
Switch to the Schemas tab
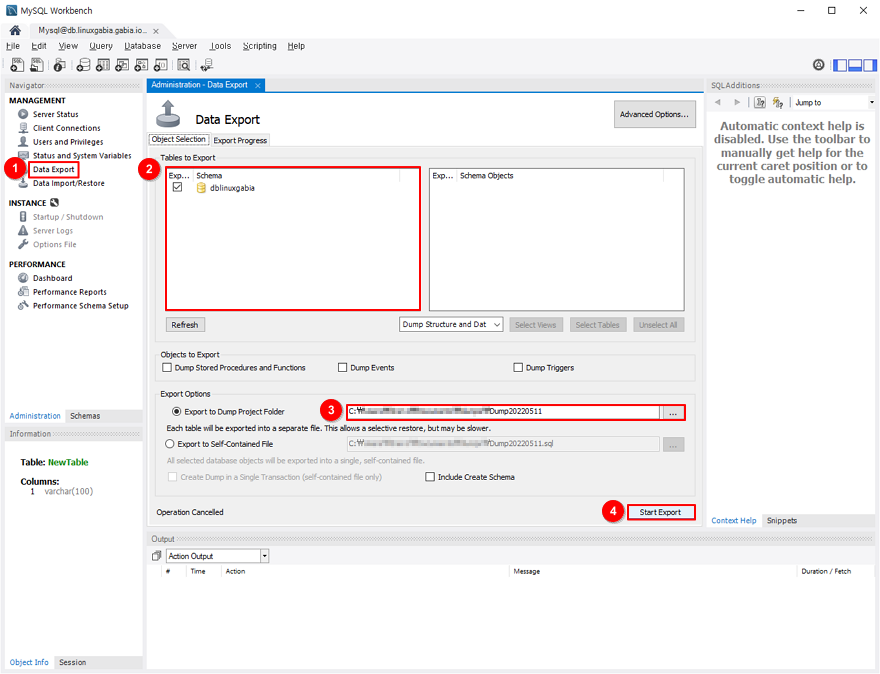85,416
